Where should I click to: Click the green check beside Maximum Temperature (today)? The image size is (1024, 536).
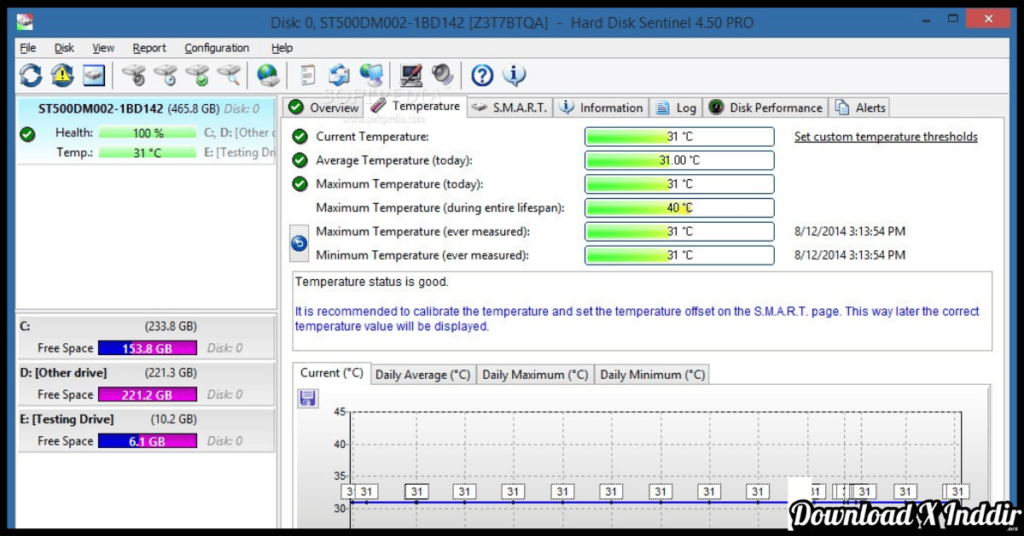coord(300,184)
